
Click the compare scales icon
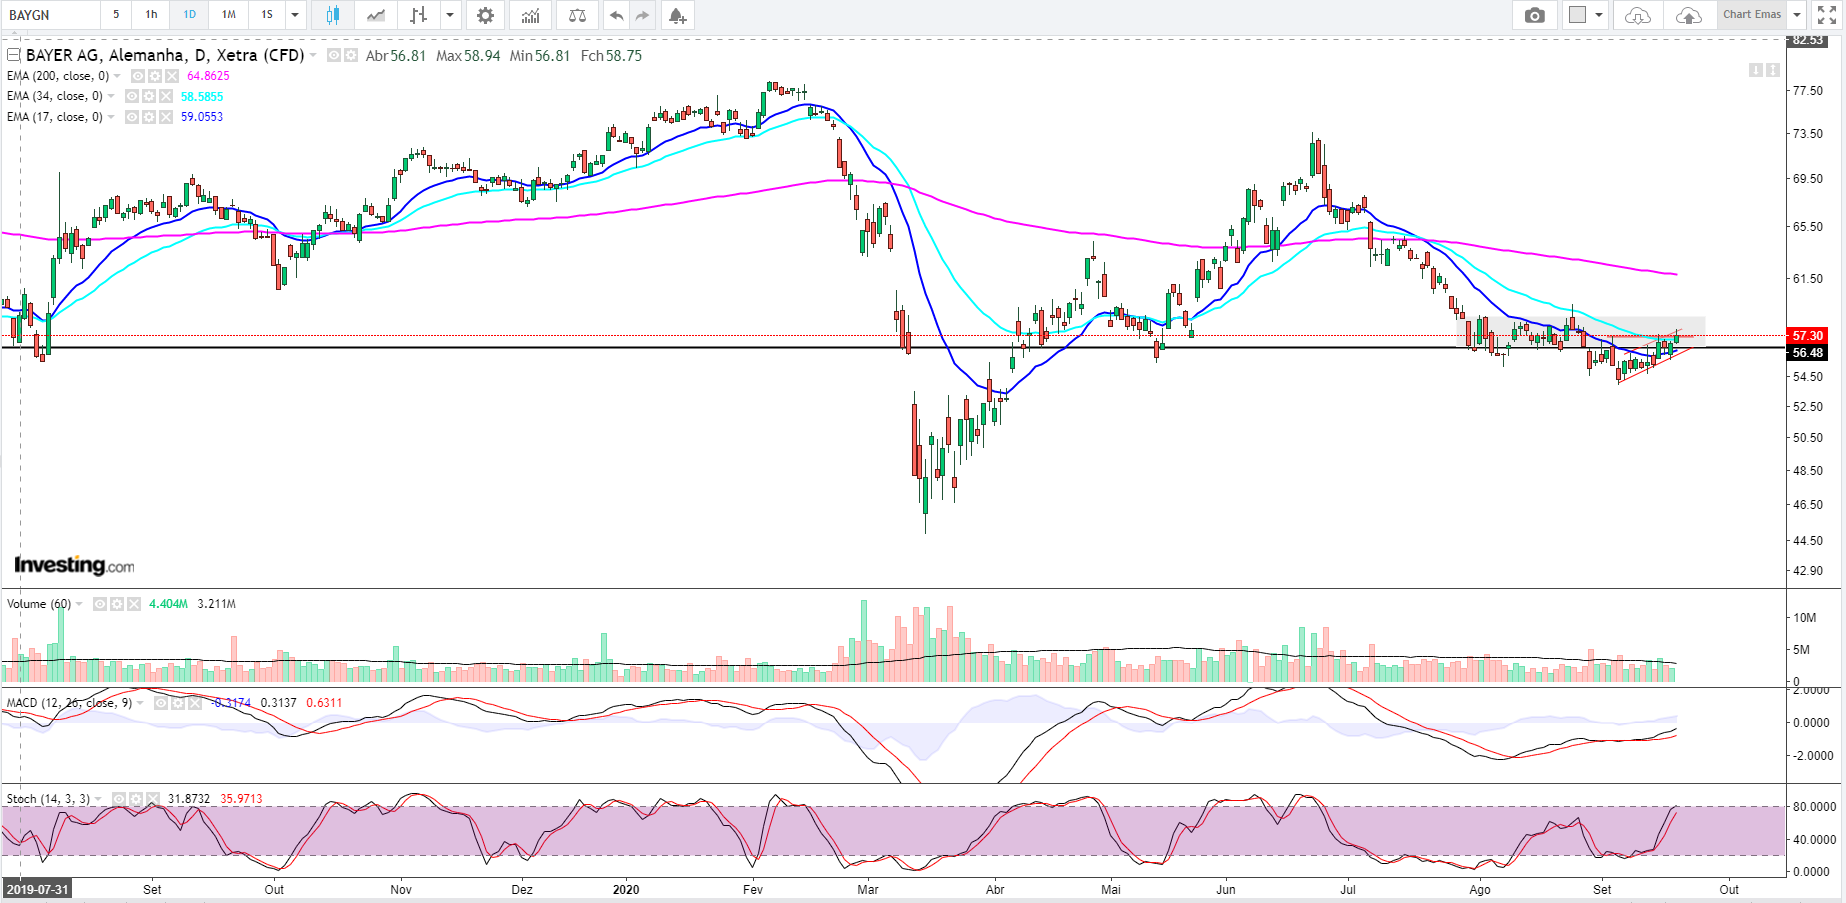click(x=577, y=15)
